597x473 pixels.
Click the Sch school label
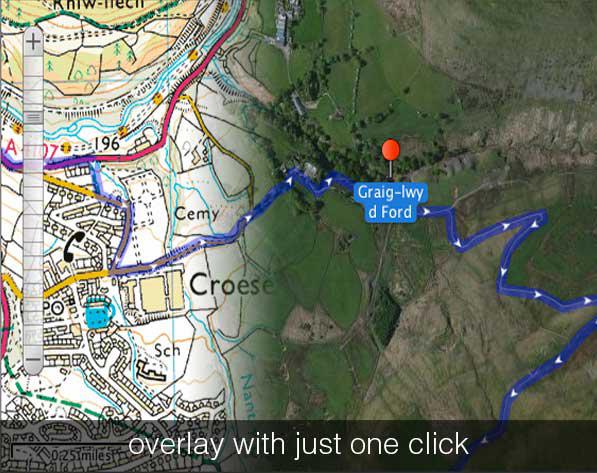pos(167,350)
